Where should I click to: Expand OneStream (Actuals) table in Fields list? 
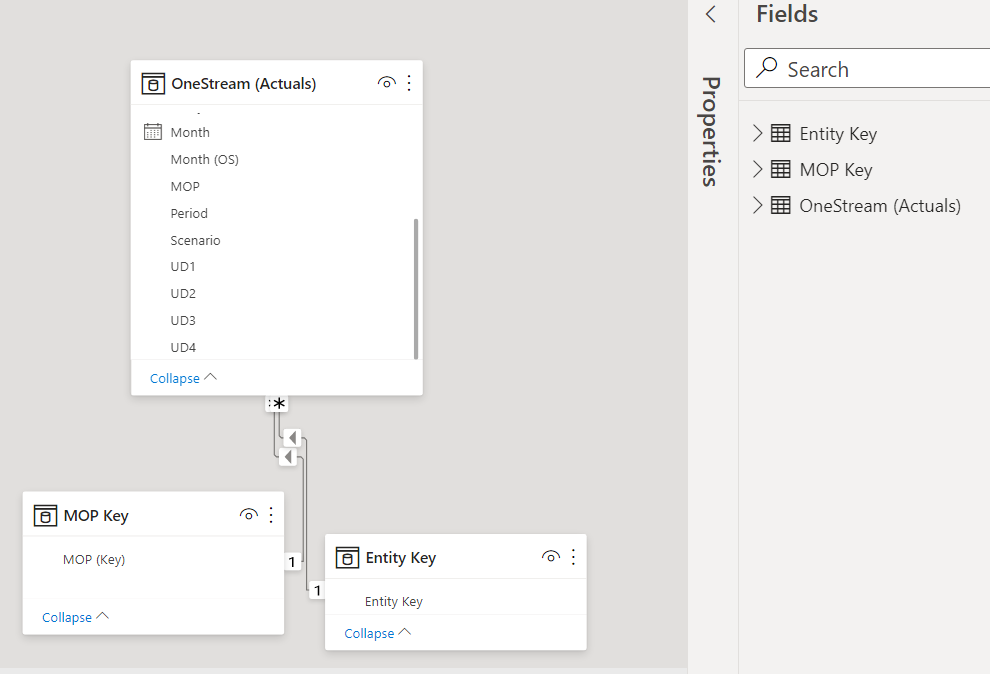coord(758,205)
